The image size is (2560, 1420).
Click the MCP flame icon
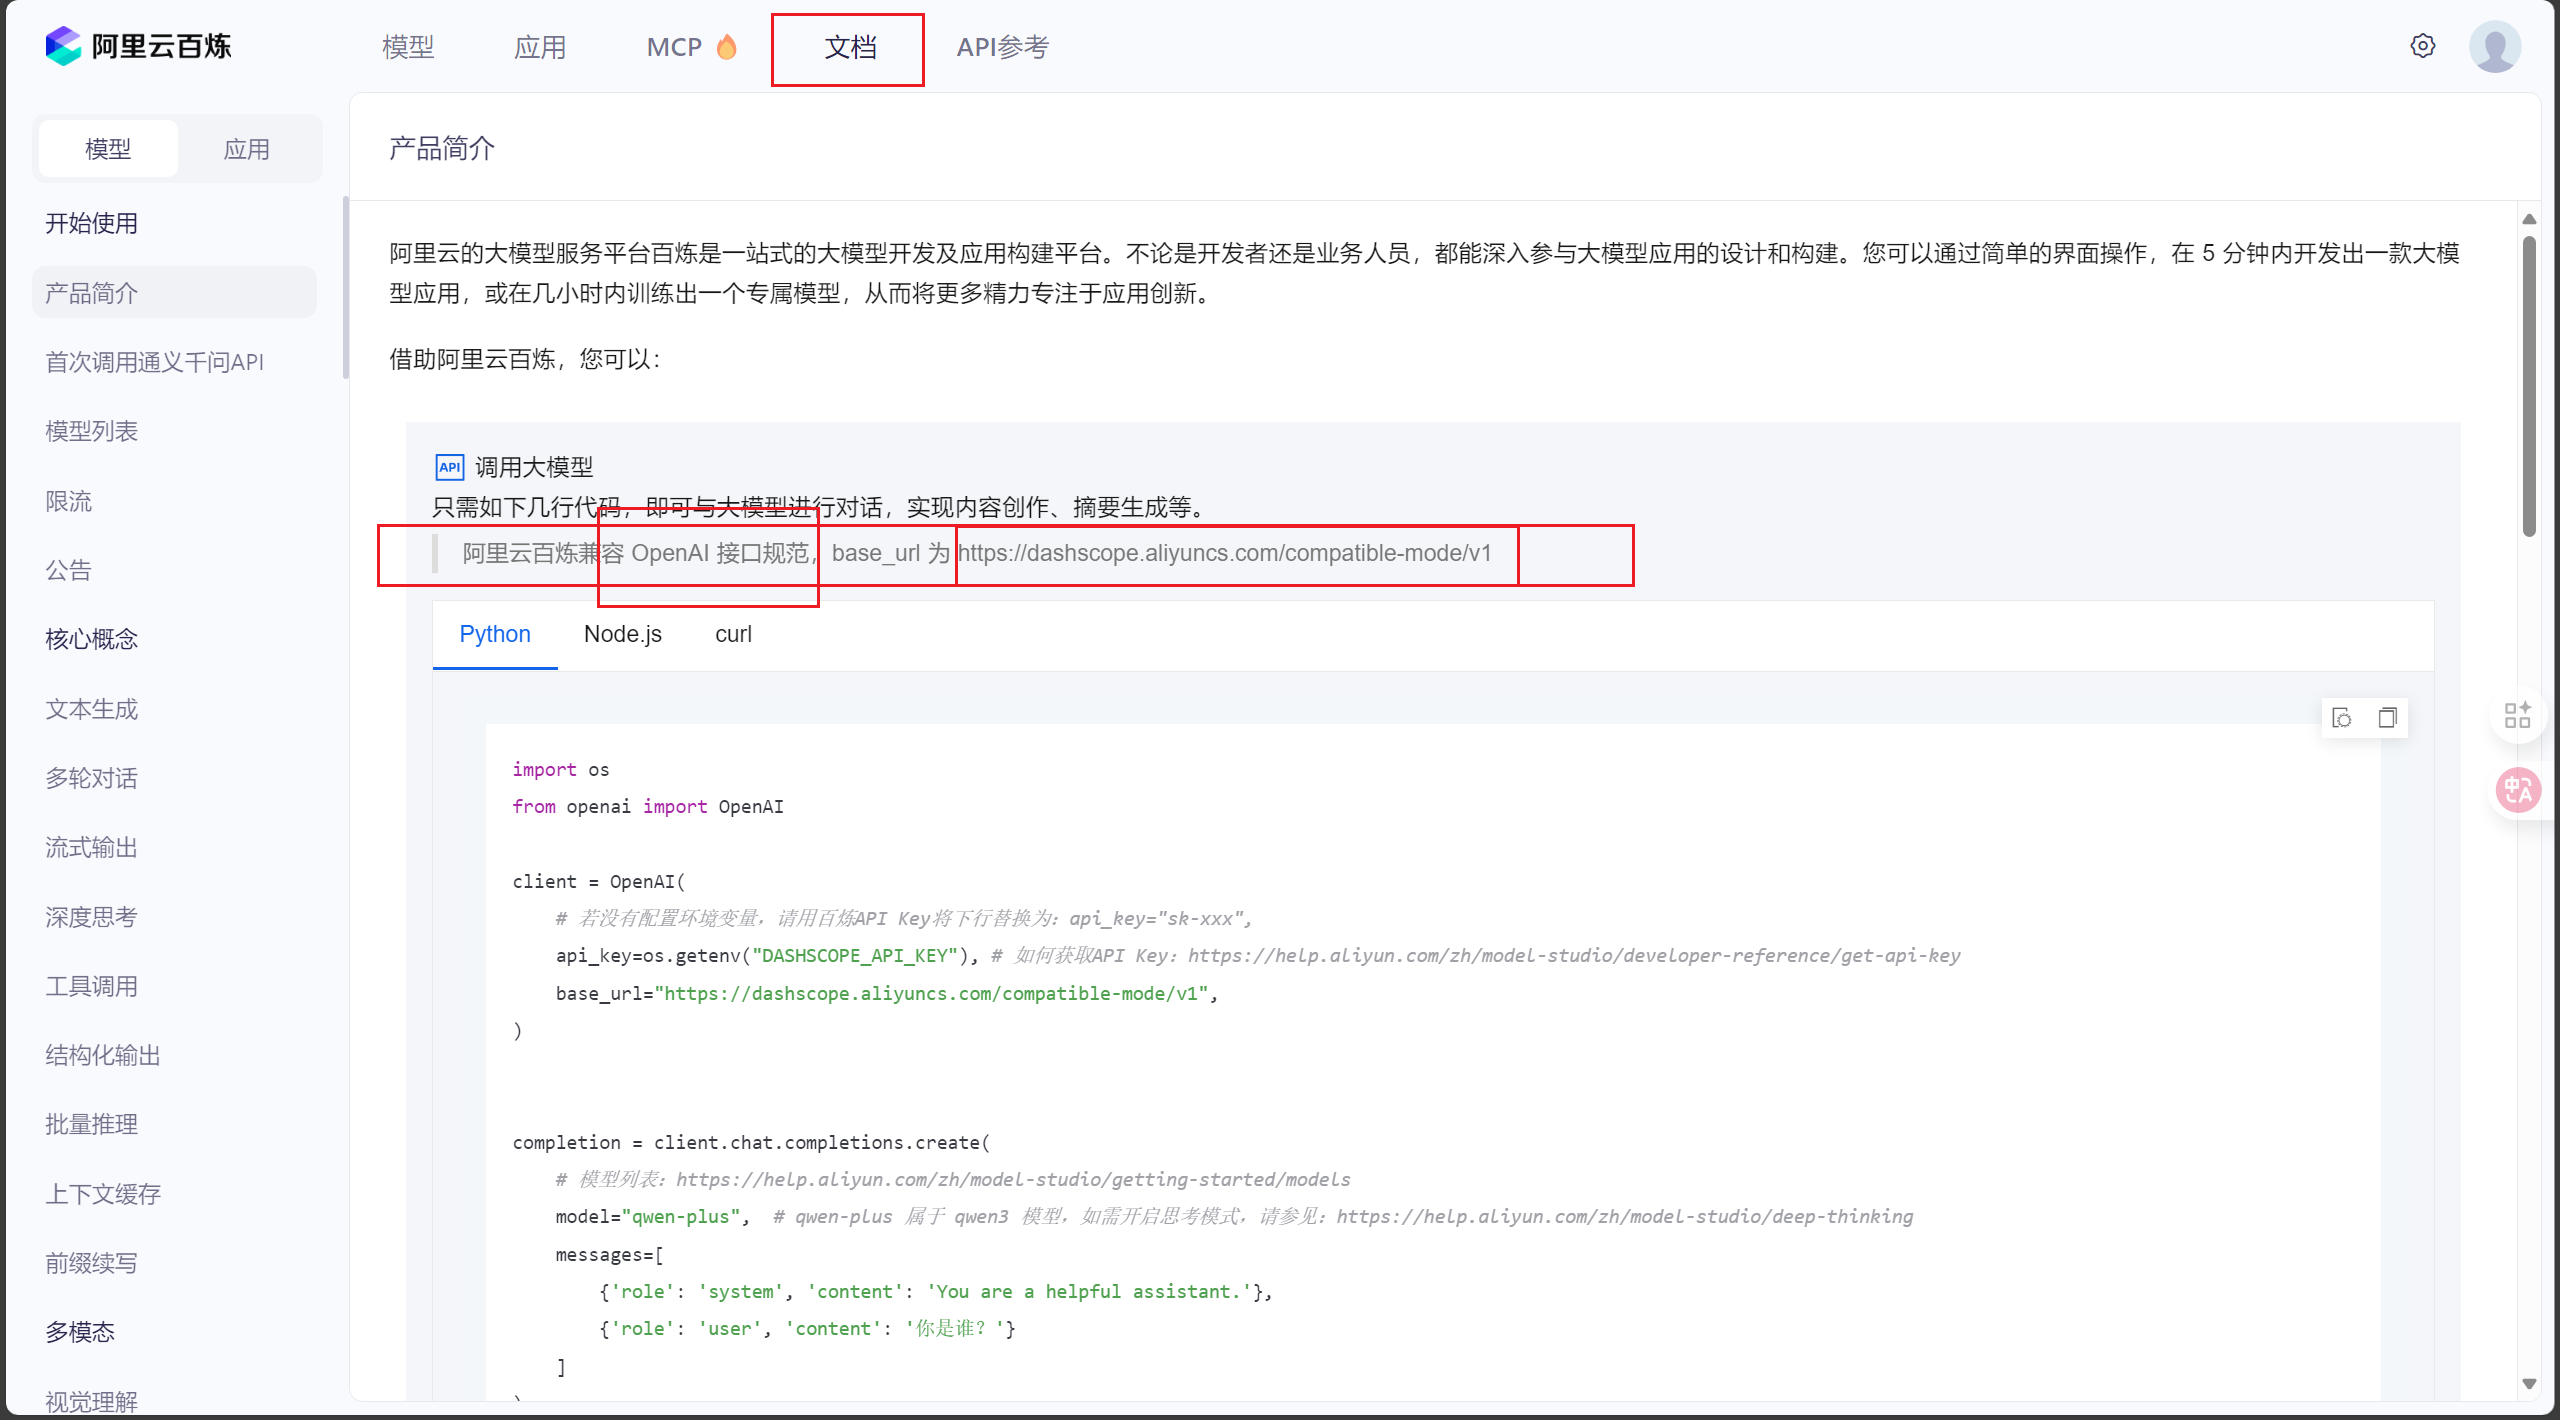tap(727, 46)
